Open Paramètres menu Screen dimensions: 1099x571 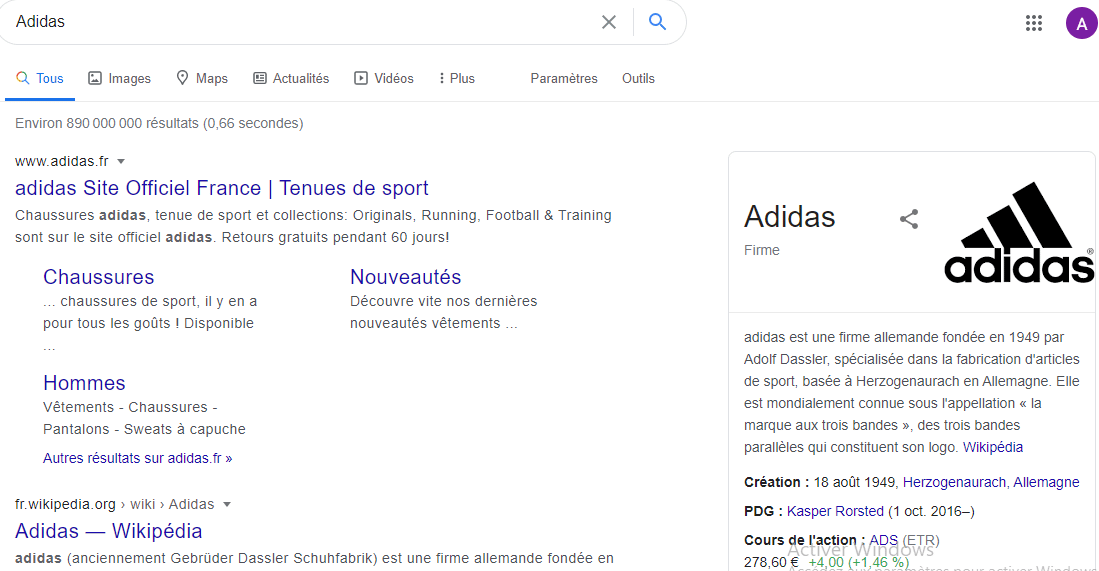564,78
